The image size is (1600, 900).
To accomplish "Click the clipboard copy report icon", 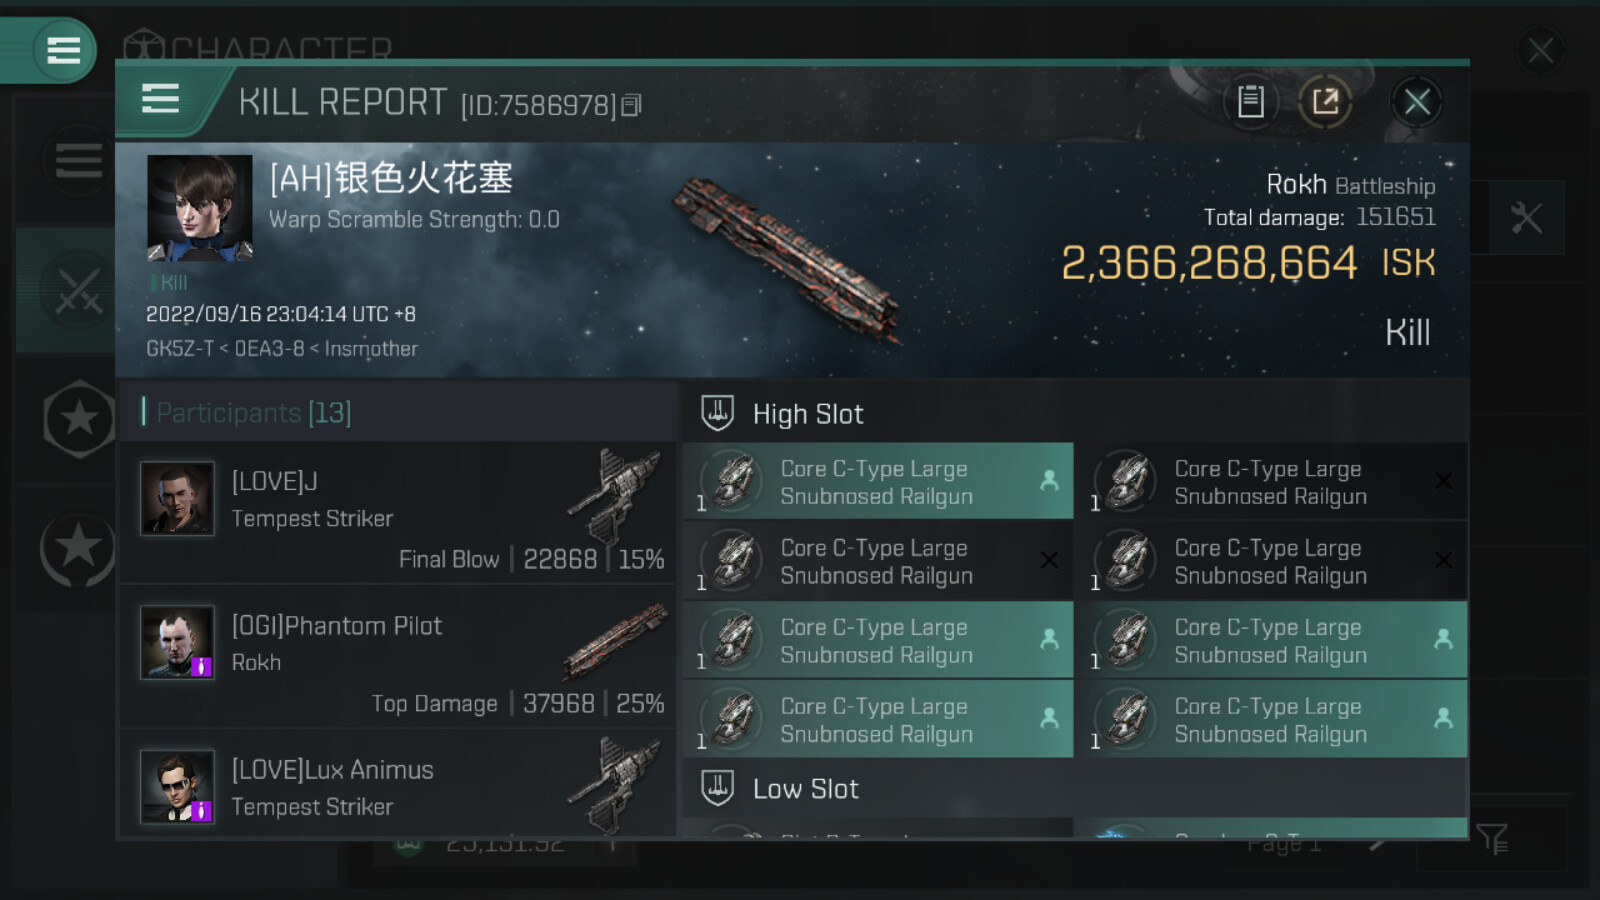I will coord(1250,101).
